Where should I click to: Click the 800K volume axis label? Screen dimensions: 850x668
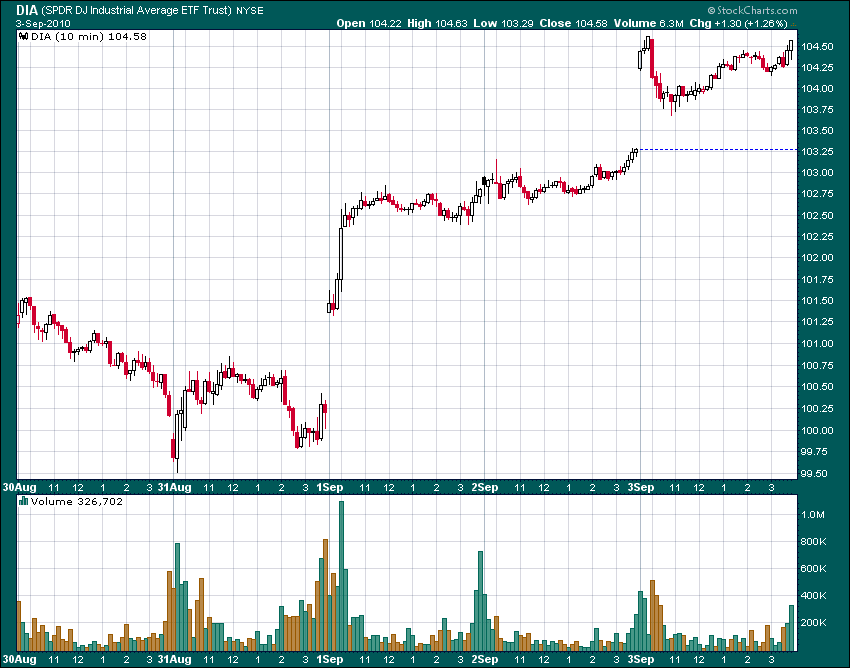click(x=814, y=542)
